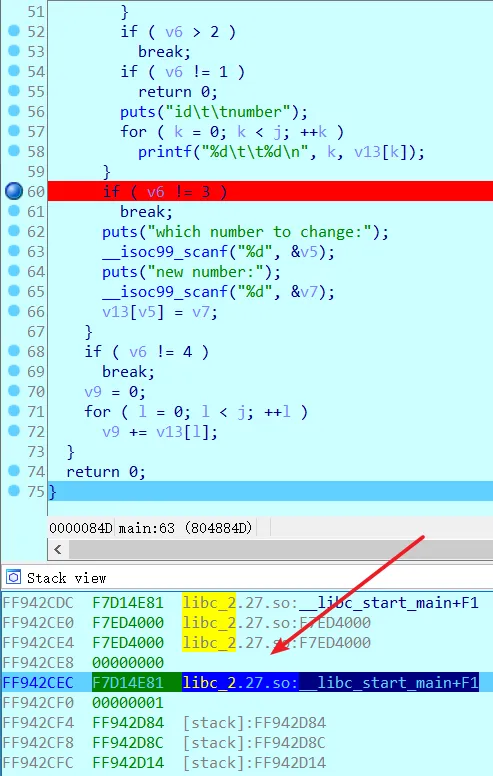Select the Stack view tab title
This screenshot has height=776, width=493.
(66, 578)
